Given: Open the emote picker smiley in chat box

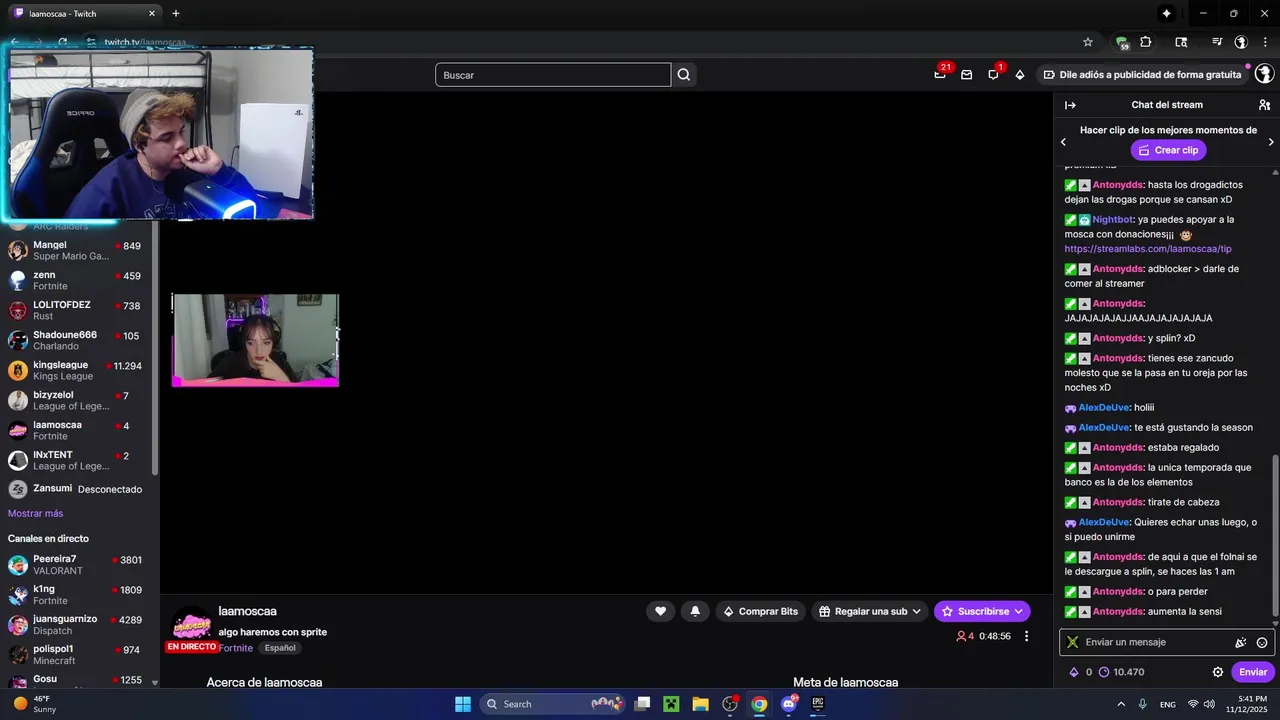Looking at the screenshot, I should 1262,643.
